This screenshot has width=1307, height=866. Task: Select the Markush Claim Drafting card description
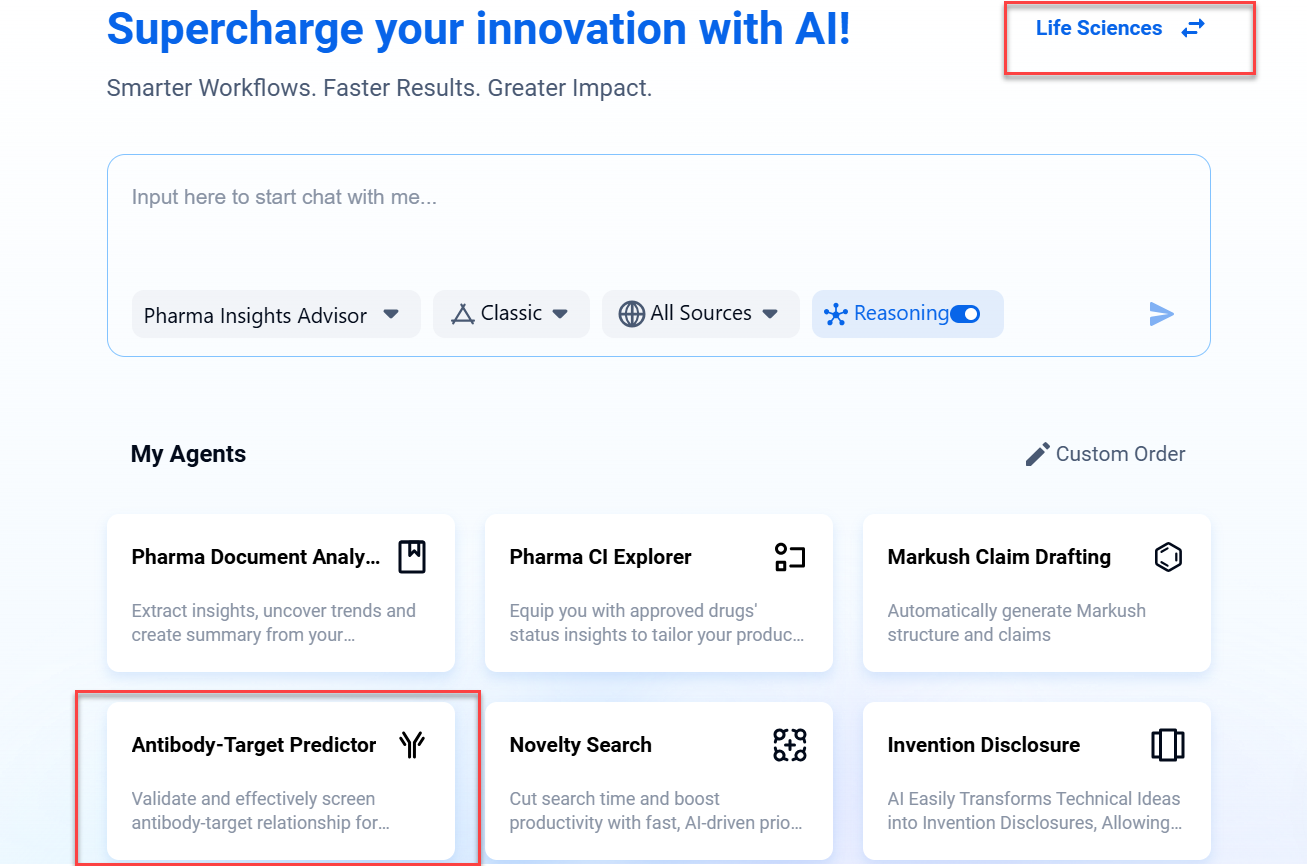tap(1016, 623)
